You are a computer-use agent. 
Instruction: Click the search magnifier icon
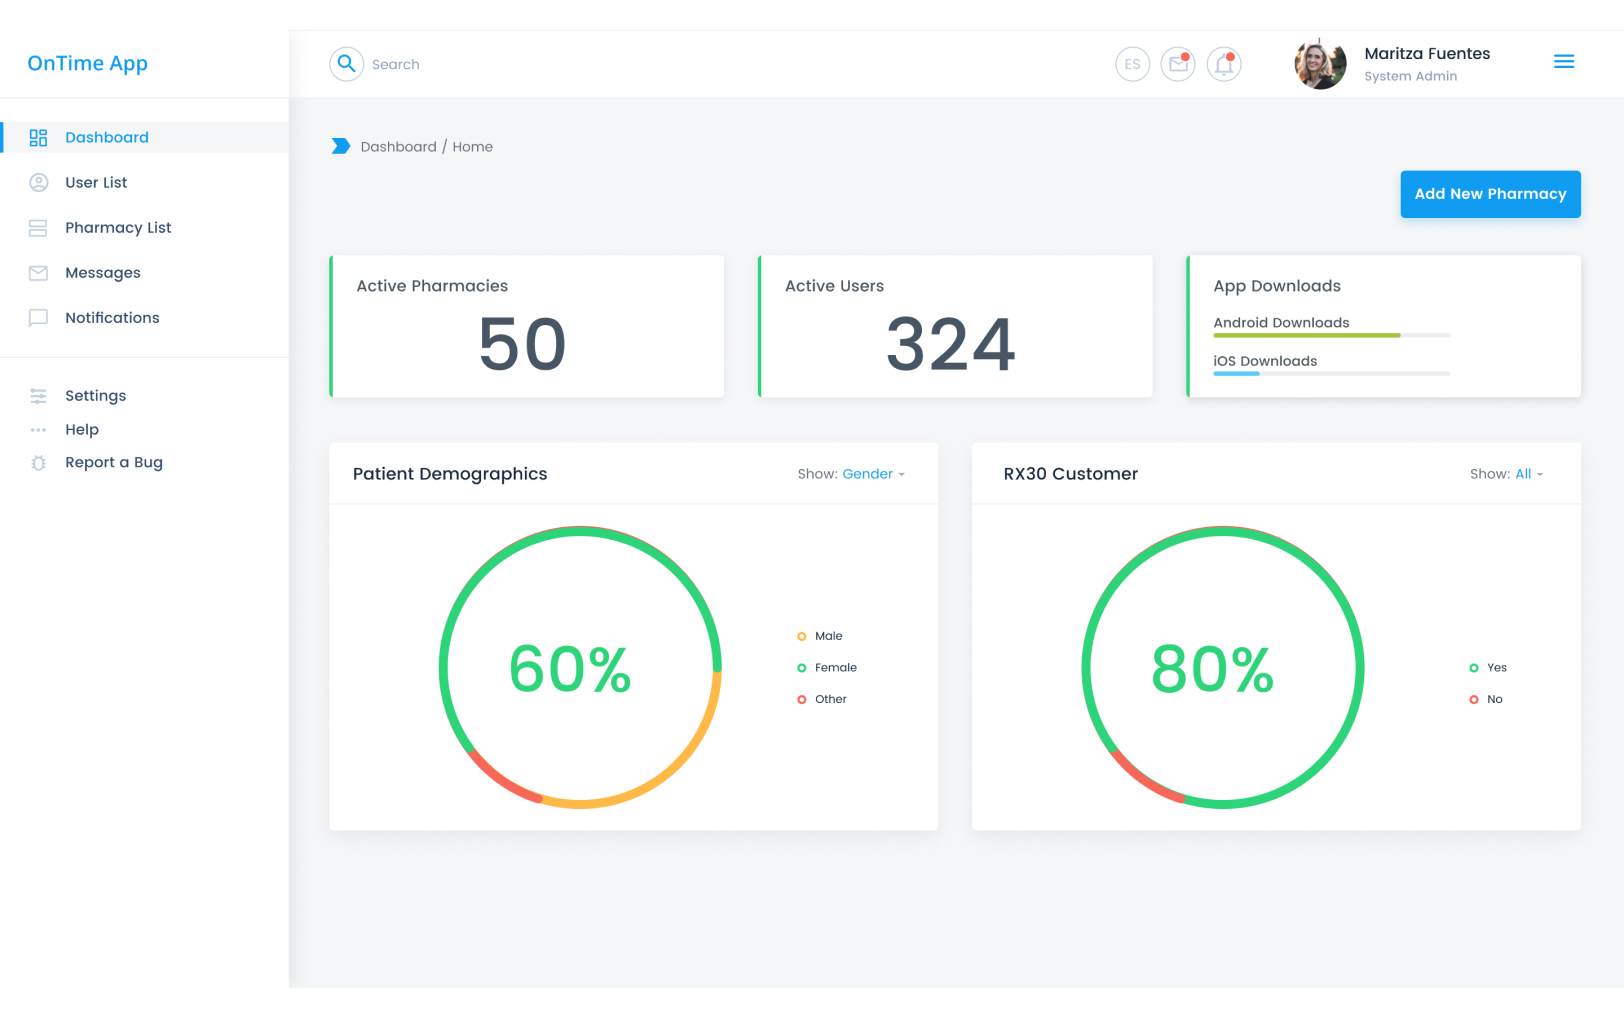point(346,64)
